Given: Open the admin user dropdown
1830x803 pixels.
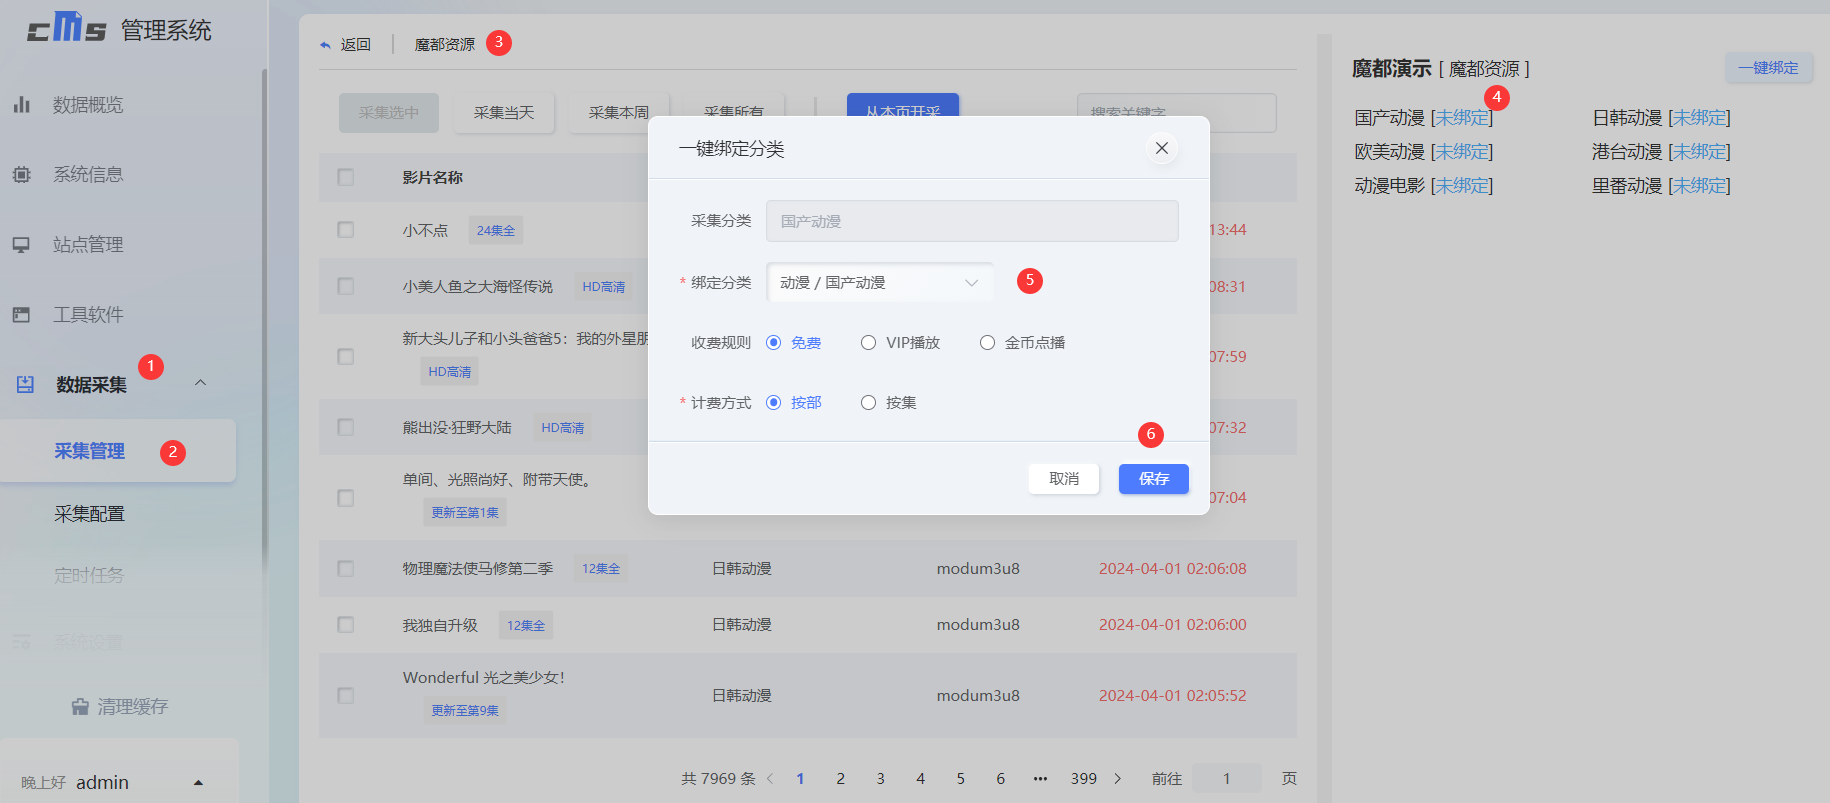Looking at the screenshot, I should tap(198, 783).
